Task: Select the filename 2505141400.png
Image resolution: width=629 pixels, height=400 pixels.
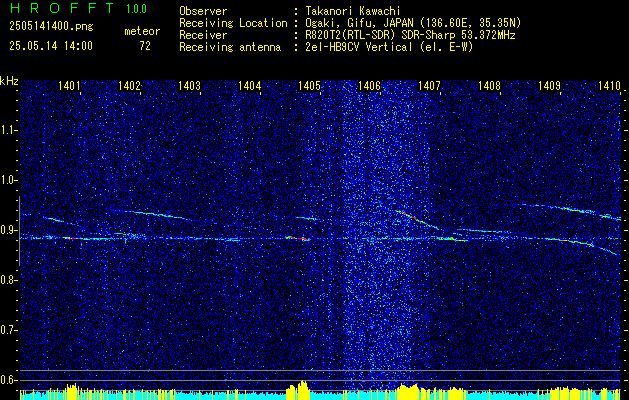Action: tap(51, 27)
